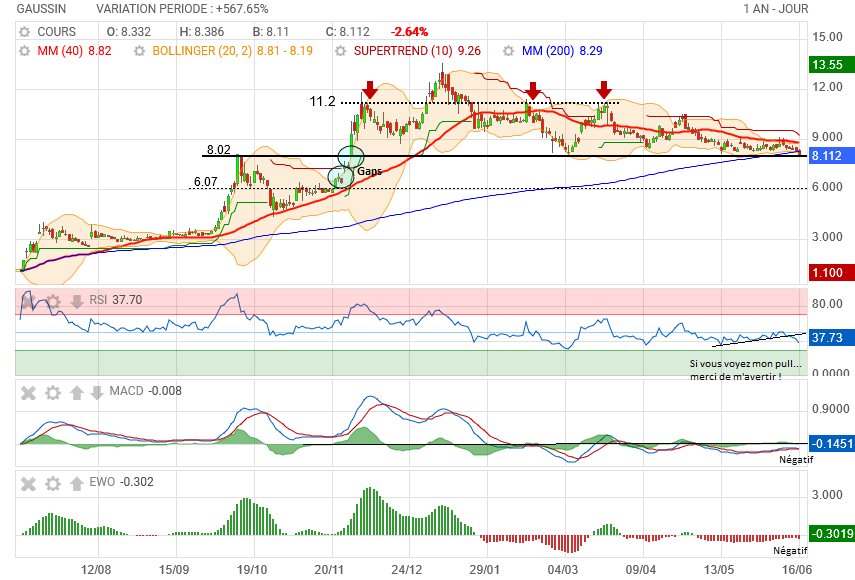
Task: Click the 1 AN - JOUR period label
Action: click(775, 9)
